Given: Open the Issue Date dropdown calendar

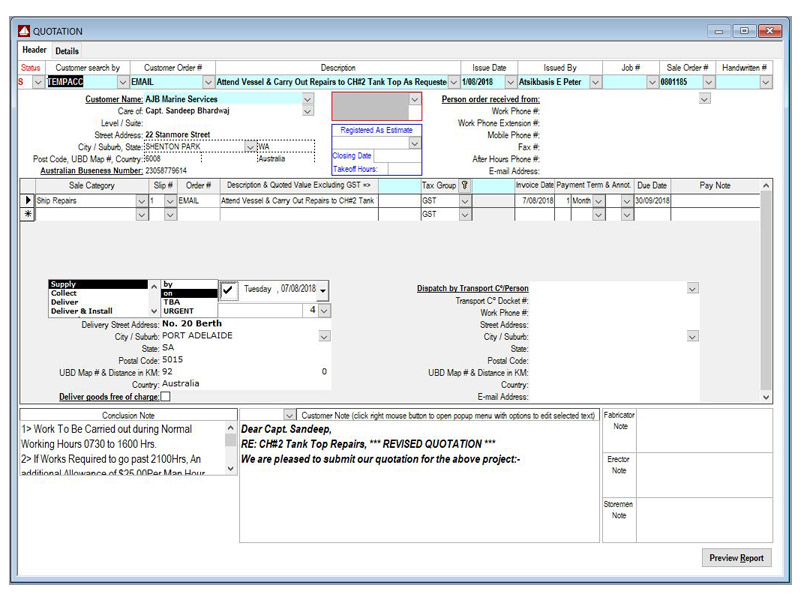Looking at the screenshot, I should click(510, 82).
